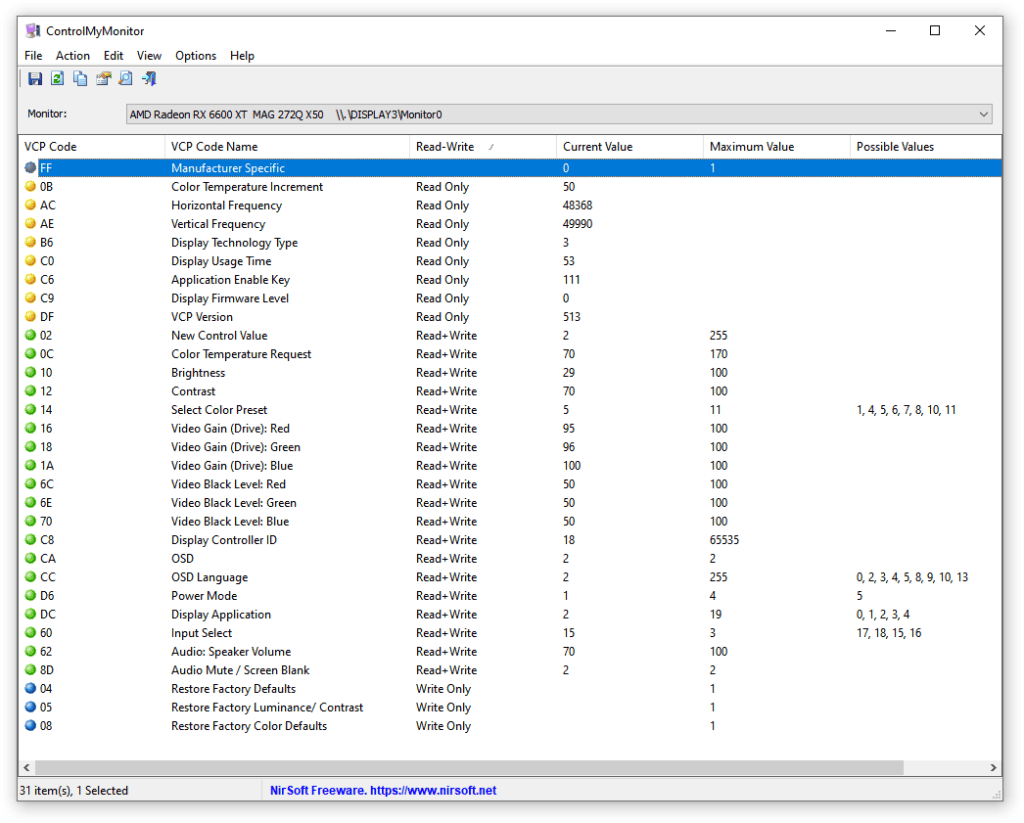Click the Find toolbar icon
Screen dimensions: 1024x823
pyautogui.click(x=125, y=79)
